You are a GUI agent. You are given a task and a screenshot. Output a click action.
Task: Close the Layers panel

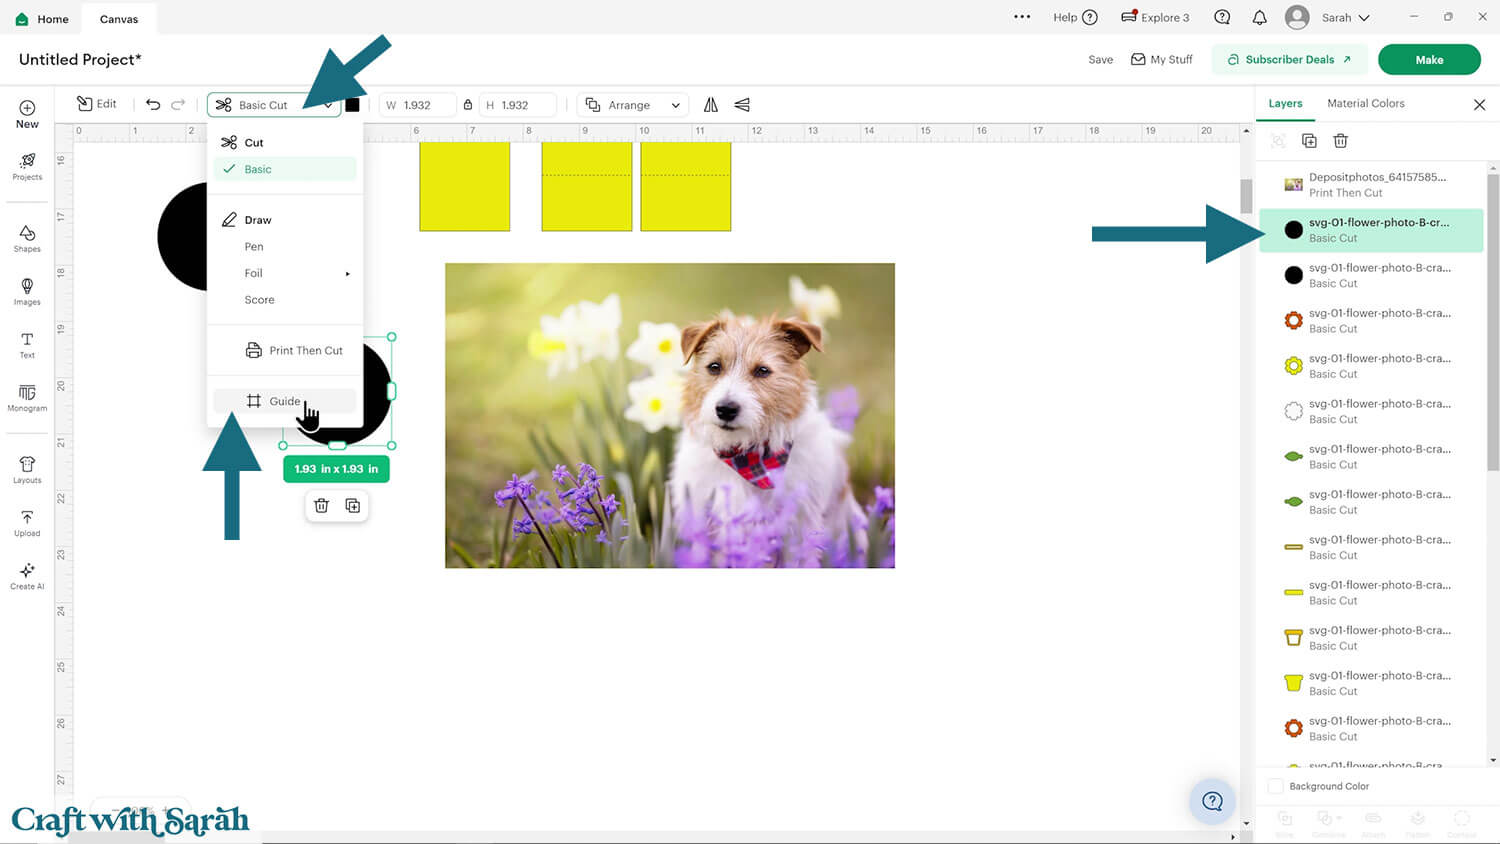point(1480,105)
